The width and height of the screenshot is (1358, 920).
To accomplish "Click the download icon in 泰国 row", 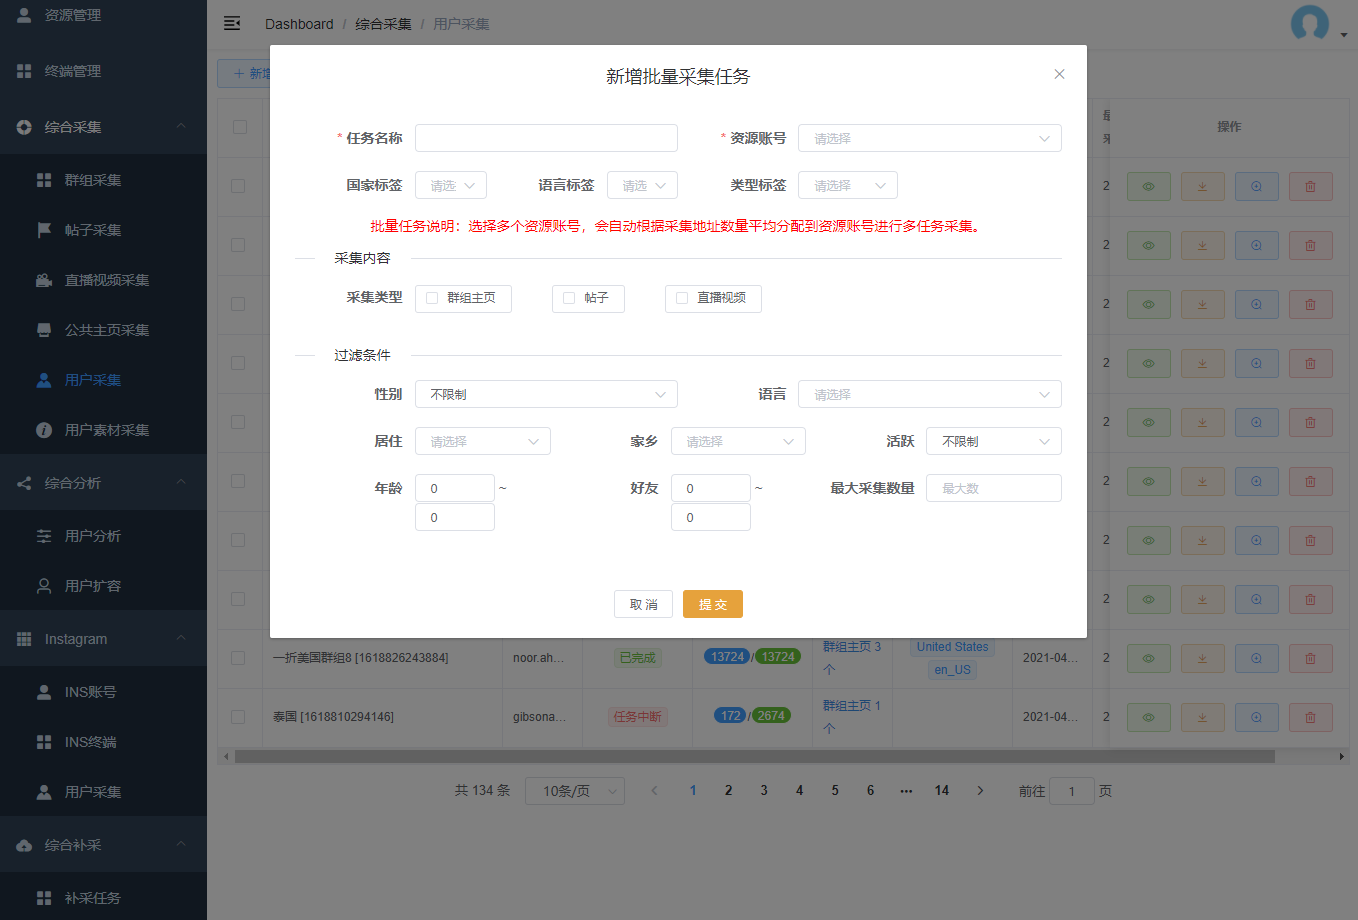I will (x=1203, y=717).
